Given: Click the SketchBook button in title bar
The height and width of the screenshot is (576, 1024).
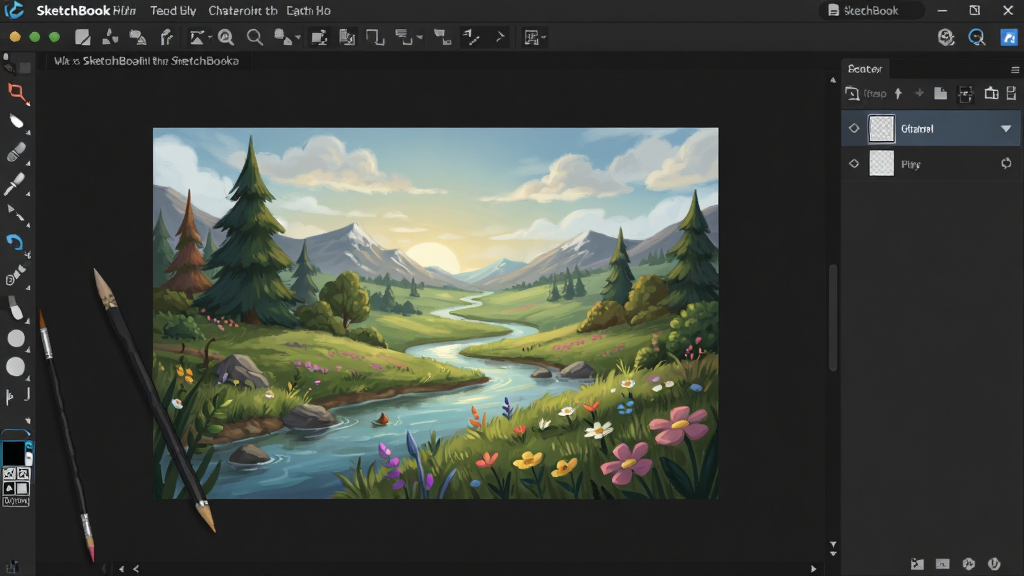Looking at the screenshot, I should pos(871,10).
